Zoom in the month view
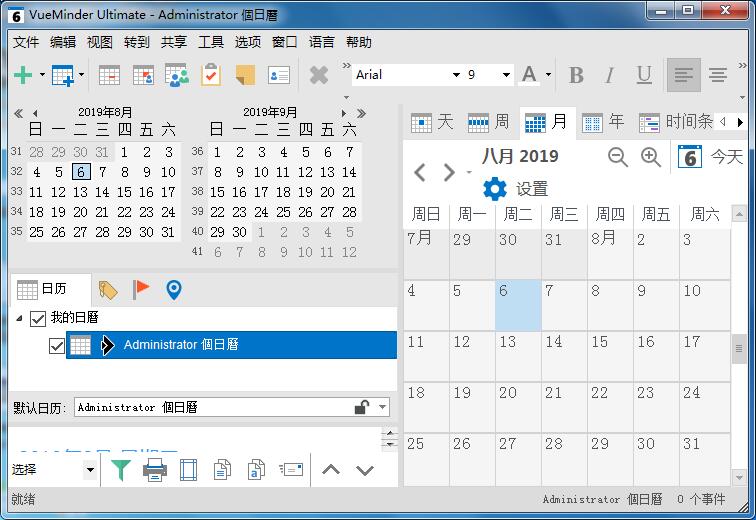 point(650,157)
